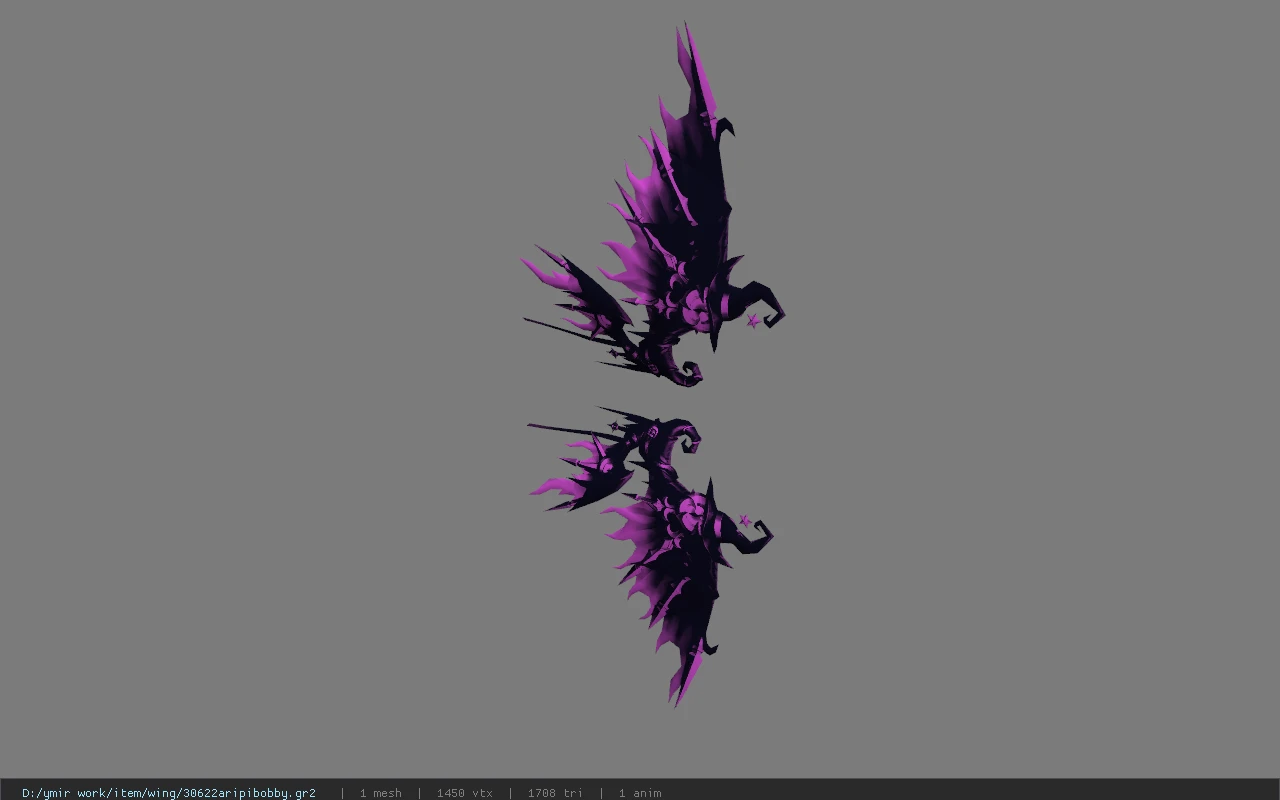This screenshot has height=800, width=1280.
Task: Click the '1450 vtx' vertex count
Action: pyautogui.click(x=465, y=793)
